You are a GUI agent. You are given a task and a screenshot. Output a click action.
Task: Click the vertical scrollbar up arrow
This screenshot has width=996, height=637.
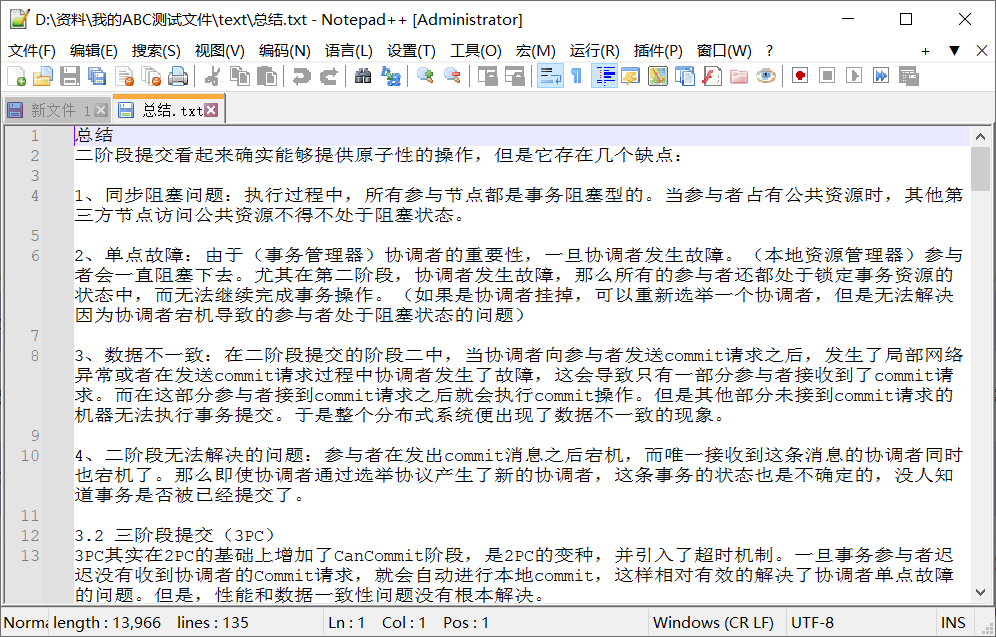tap(979, 137)
